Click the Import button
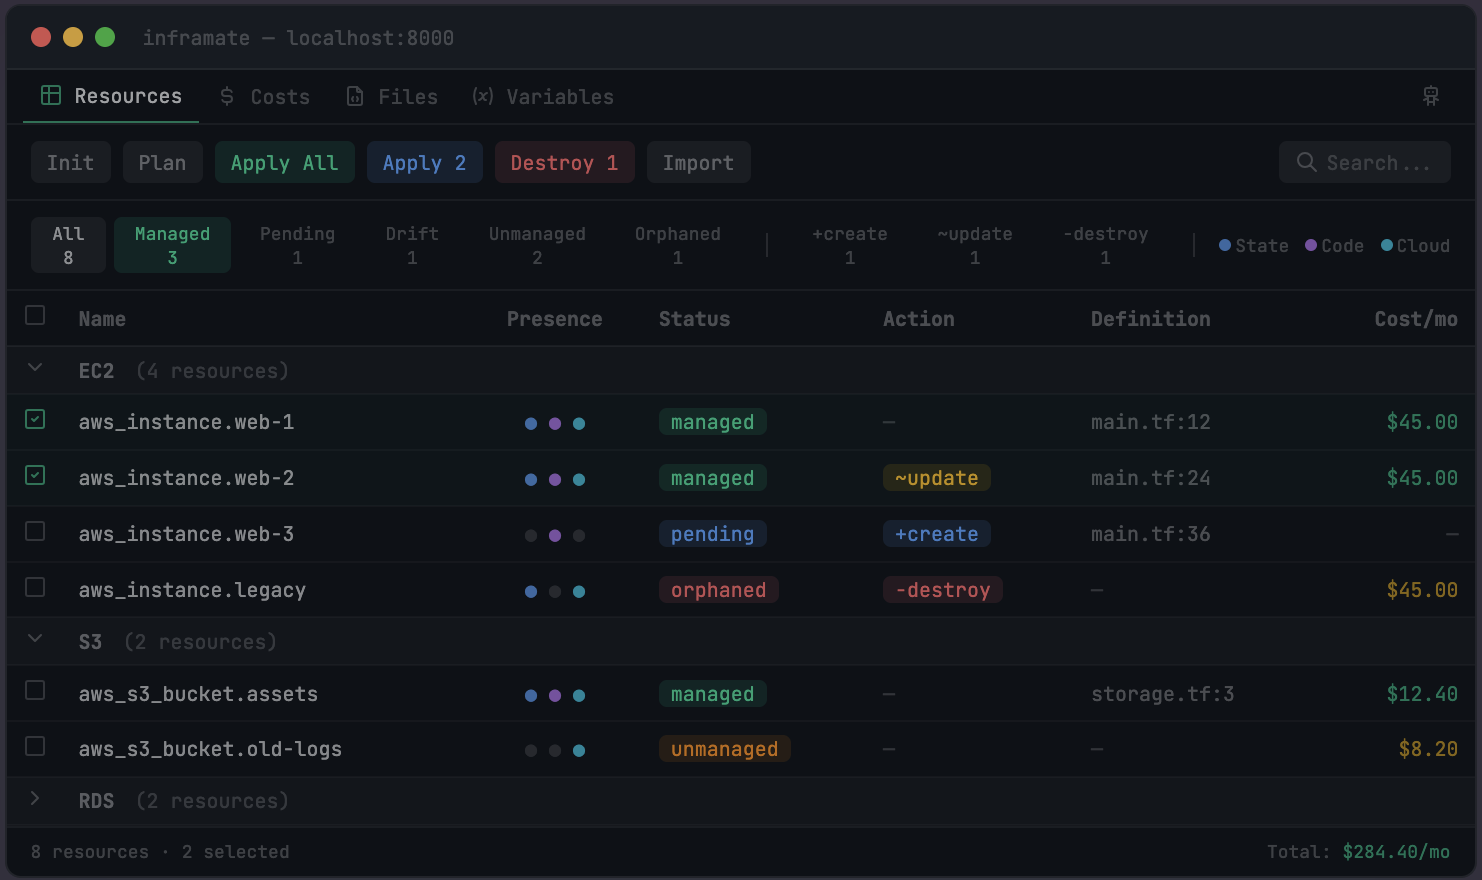Viewport: 1482px width, 880px height. tap(698, 162)
